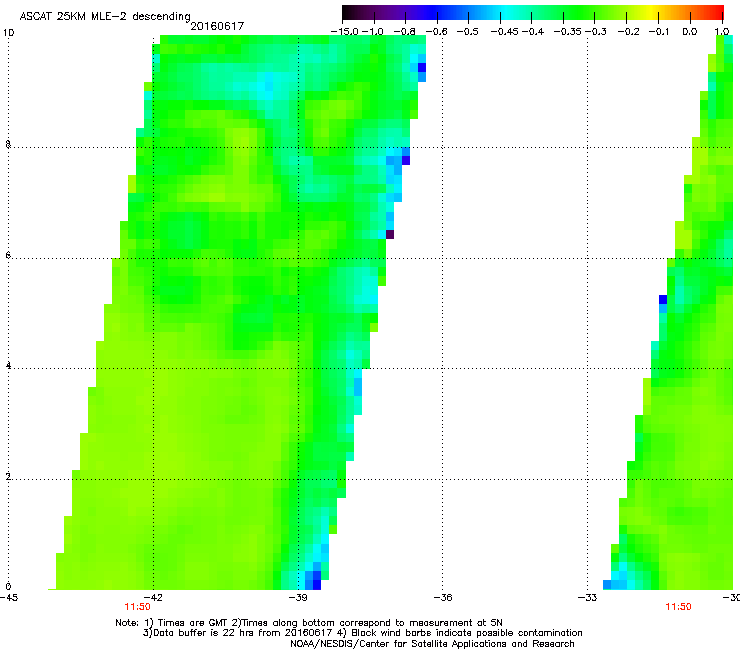Image resolution: width=740 pixels, height=650 pixels.
Task: Click the latitude axis label '8'
Action: [8, 144]
